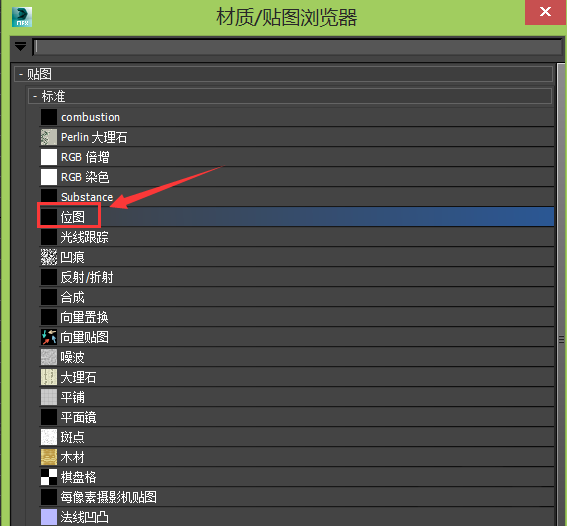Choose the RGB 倍增 entry

[297, 157]
